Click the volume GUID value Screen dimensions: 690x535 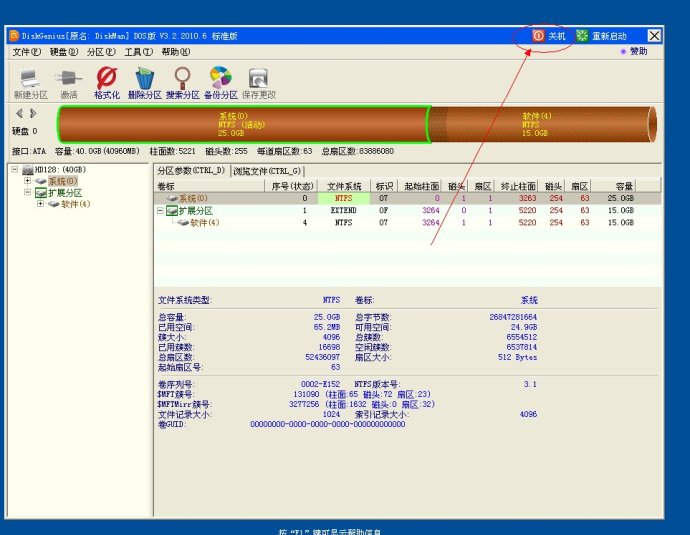[x=327, y=424]
